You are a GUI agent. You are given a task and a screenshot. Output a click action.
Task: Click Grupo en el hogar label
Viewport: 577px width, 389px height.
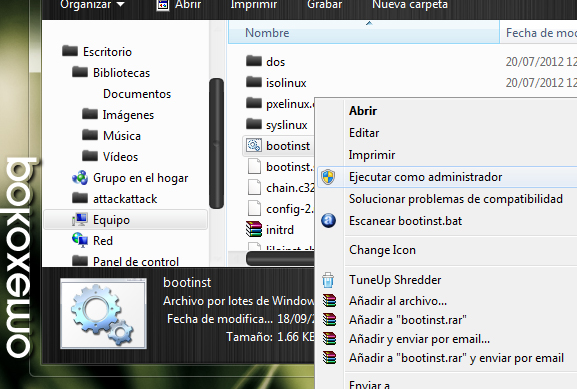[x=140, y=178]
